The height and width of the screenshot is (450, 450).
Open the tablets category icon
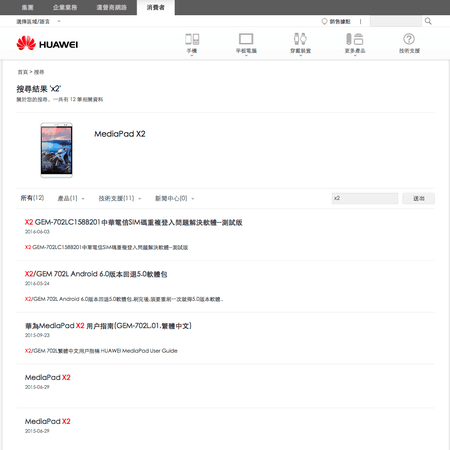[246, 39]
